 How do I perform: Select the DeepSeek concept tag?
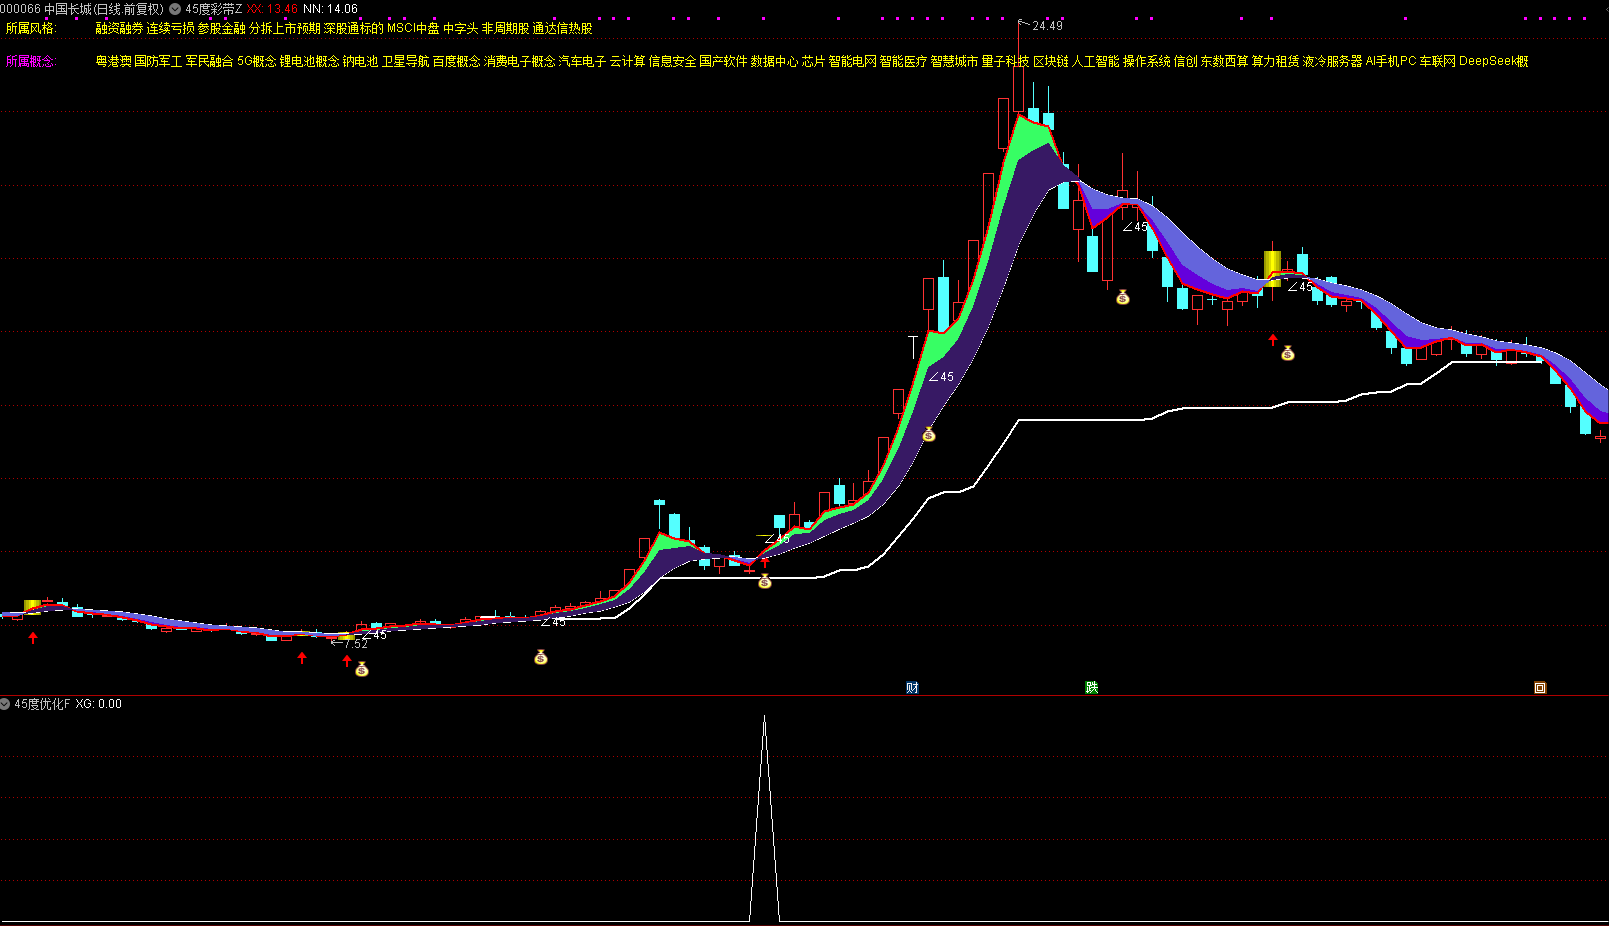(x=1493, y=61)
